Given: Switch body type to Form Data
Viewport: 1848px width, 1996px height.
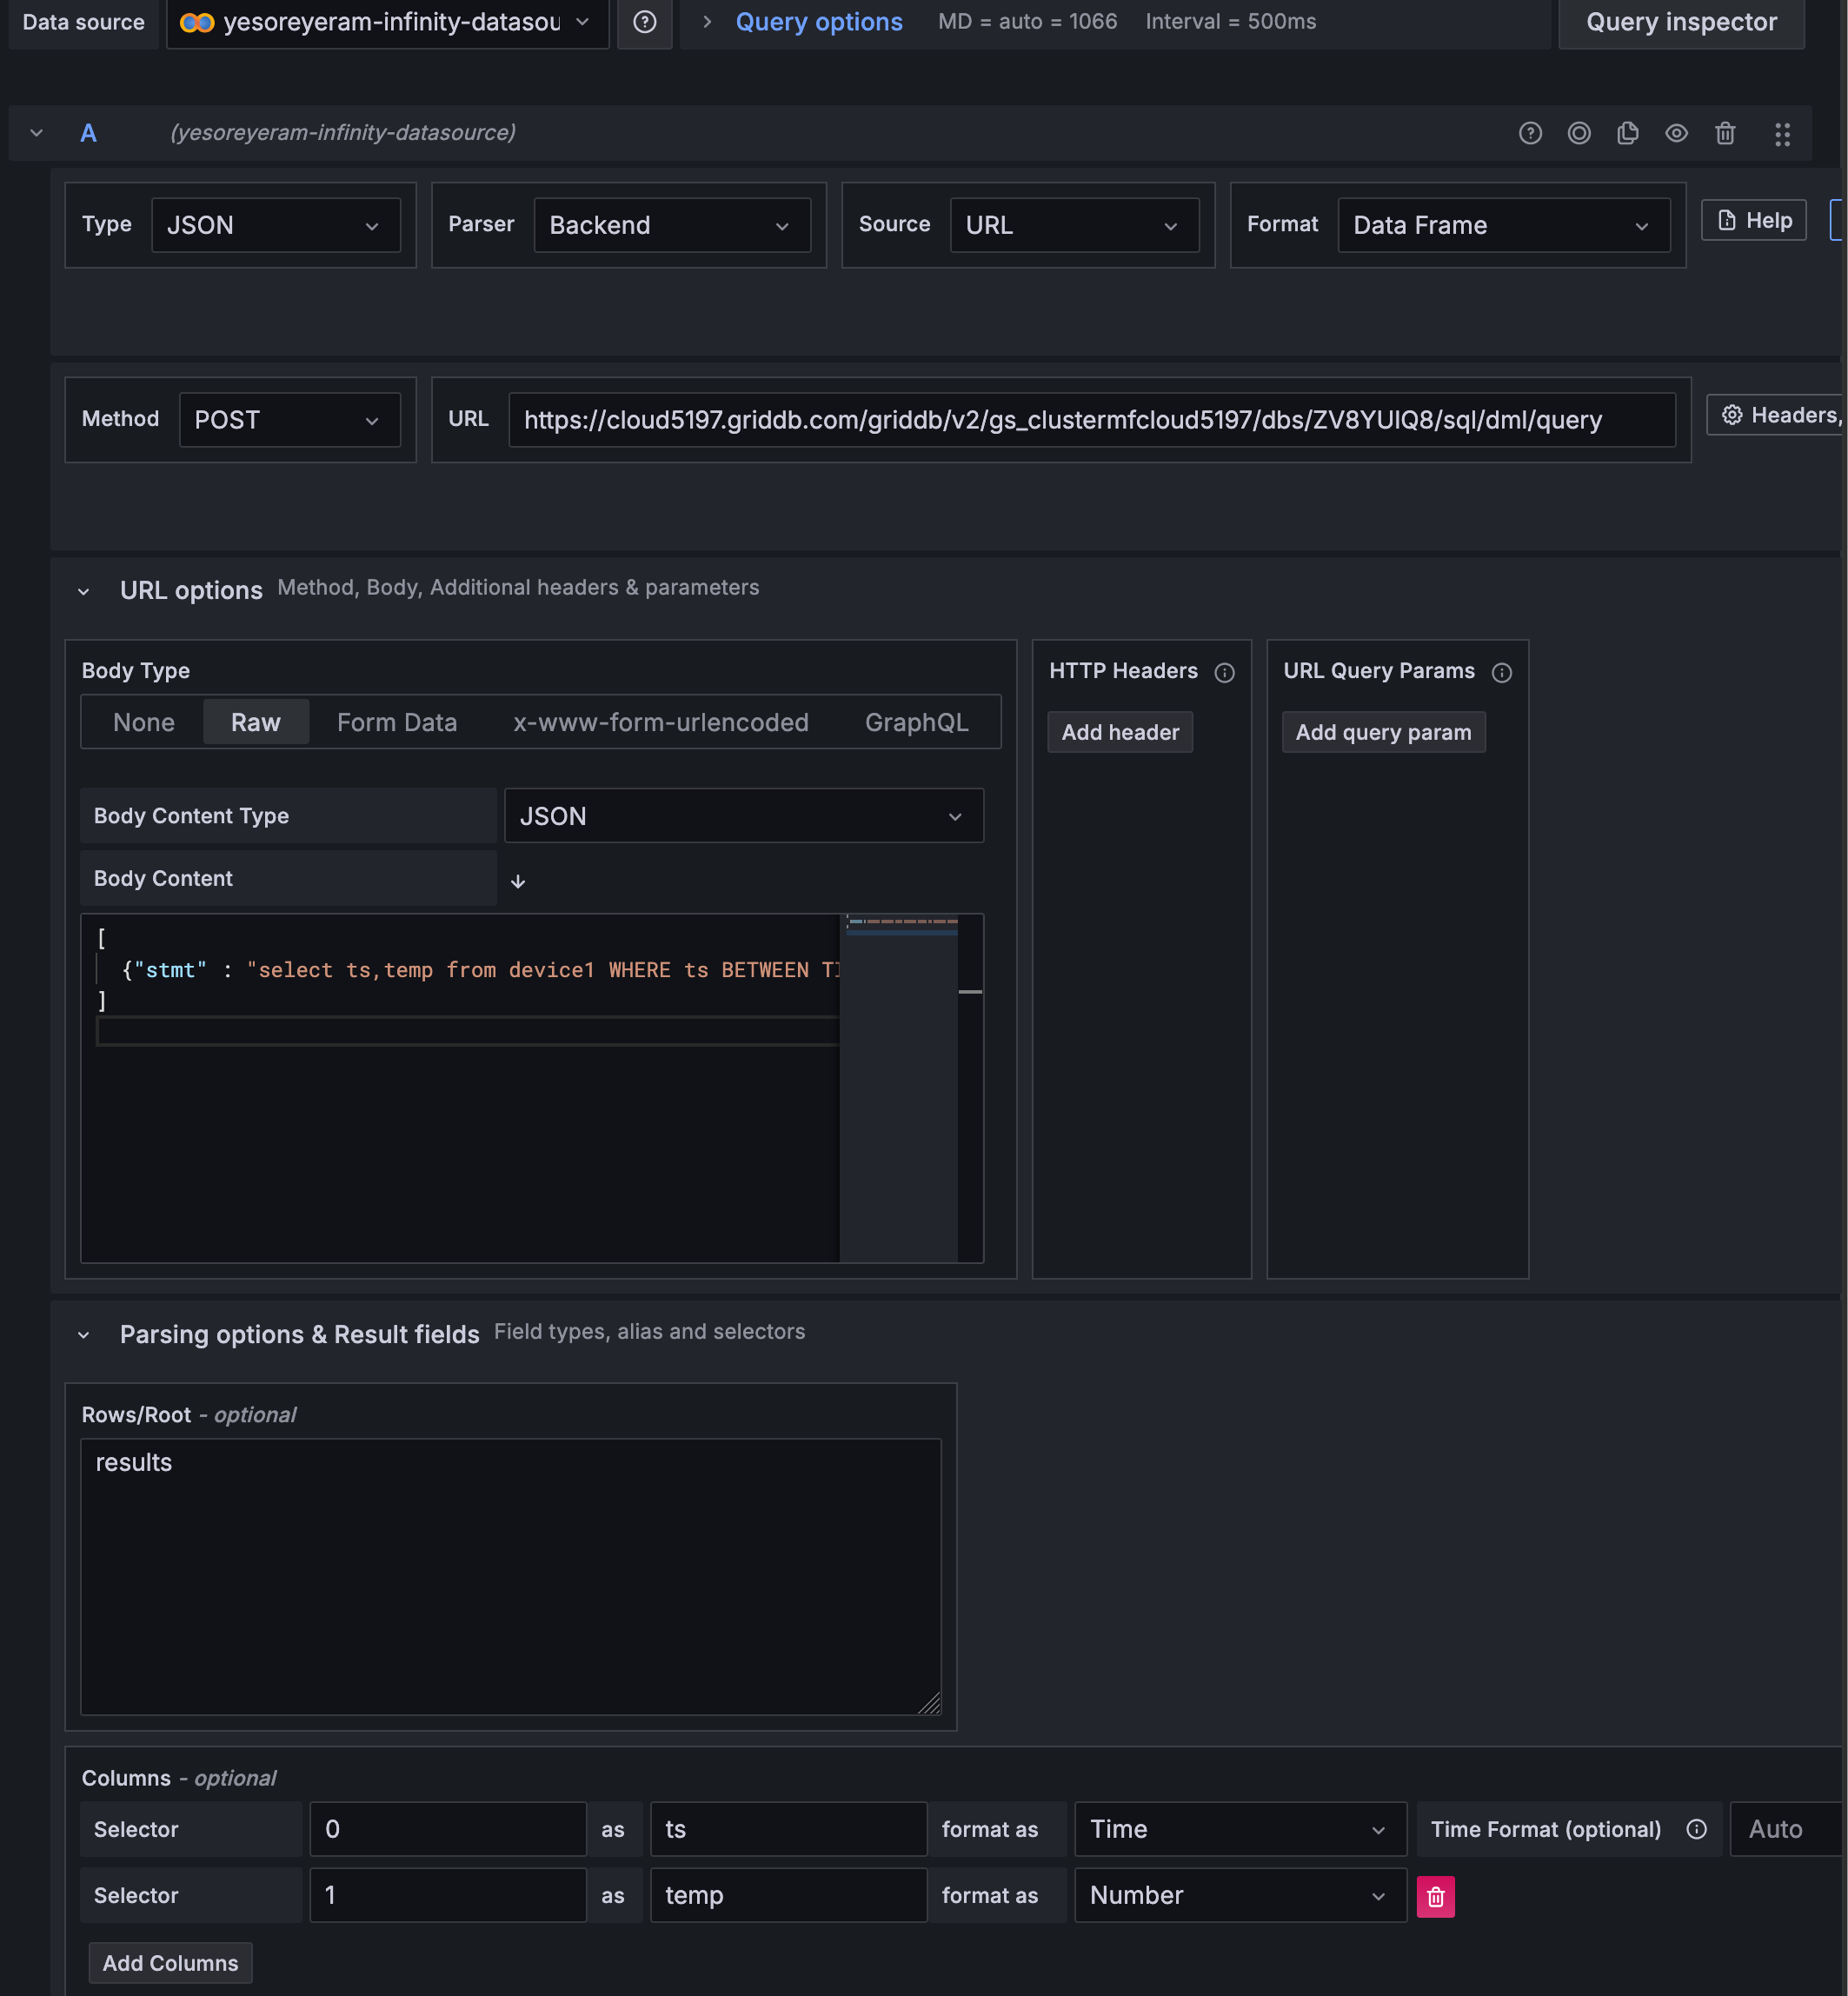Looking at the screenshot, I should click(397, 722).
